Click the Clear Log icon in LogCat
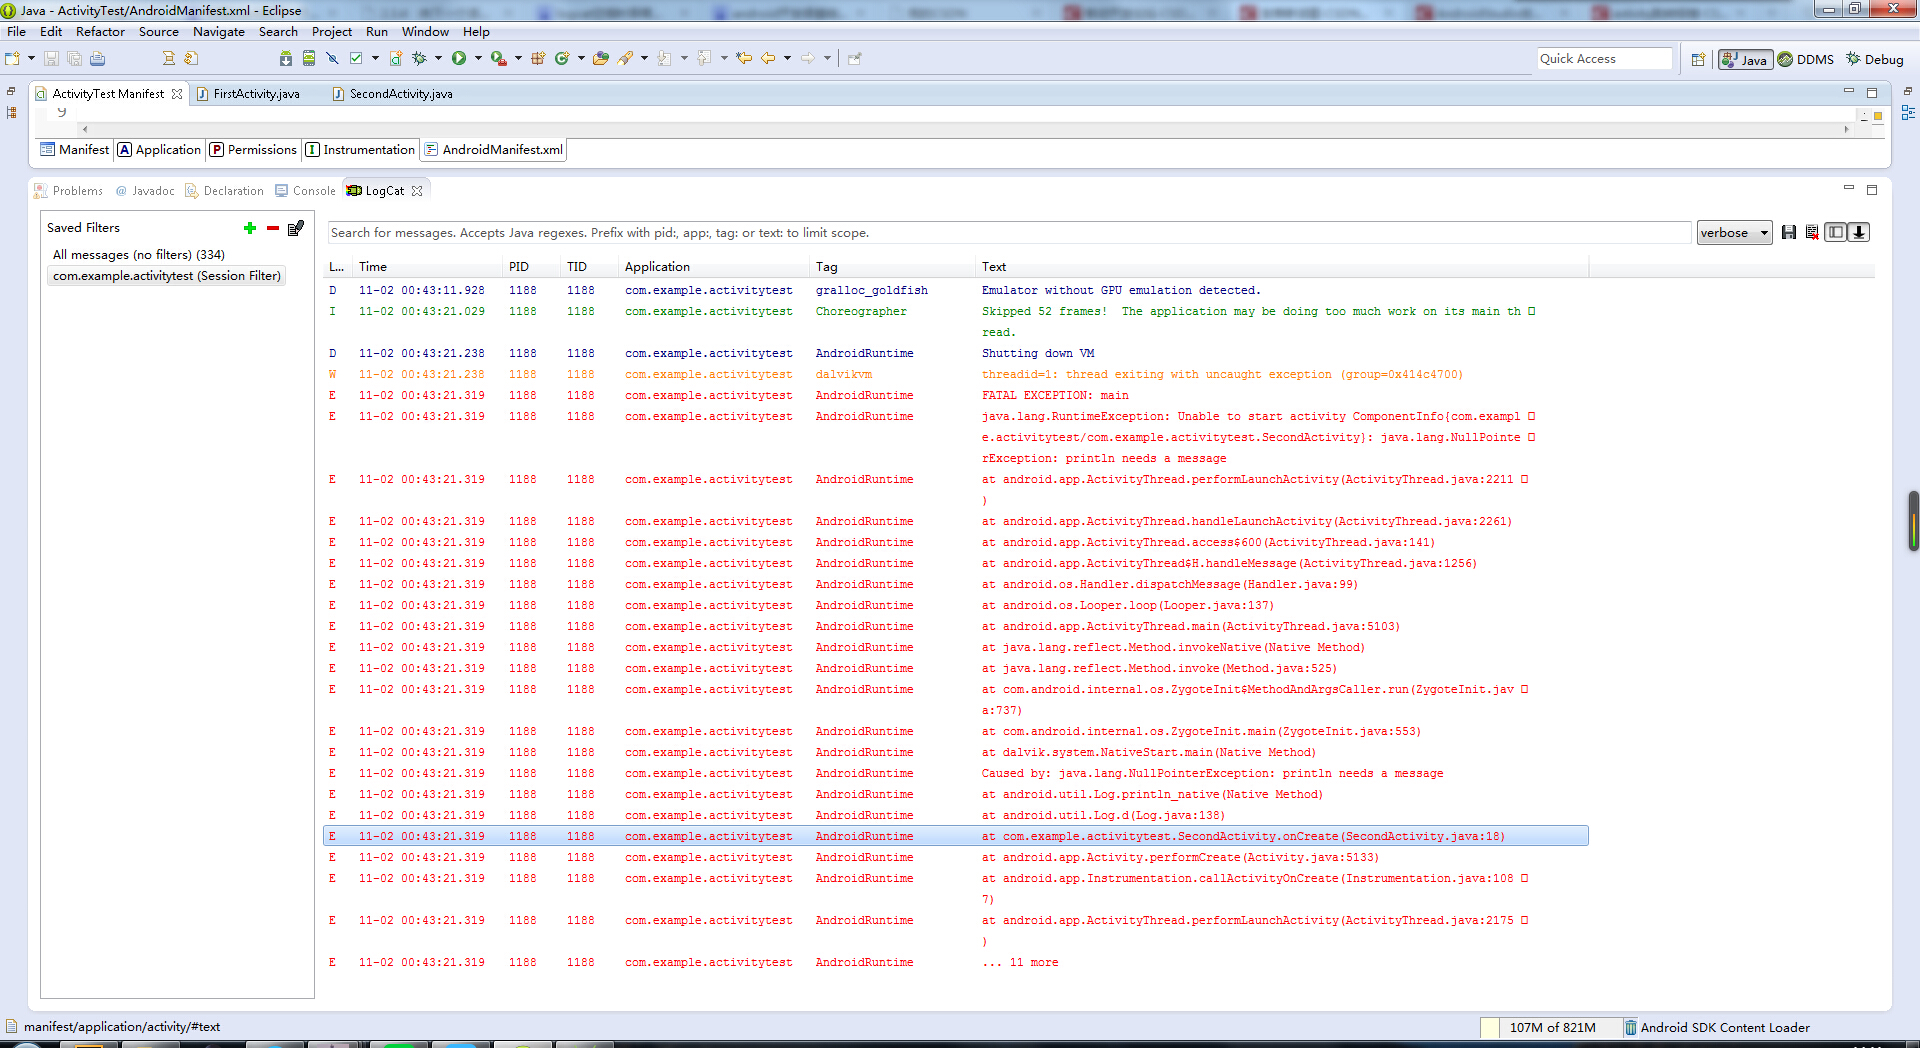Screen dimensions: 1920x1048 point(1812,233)
